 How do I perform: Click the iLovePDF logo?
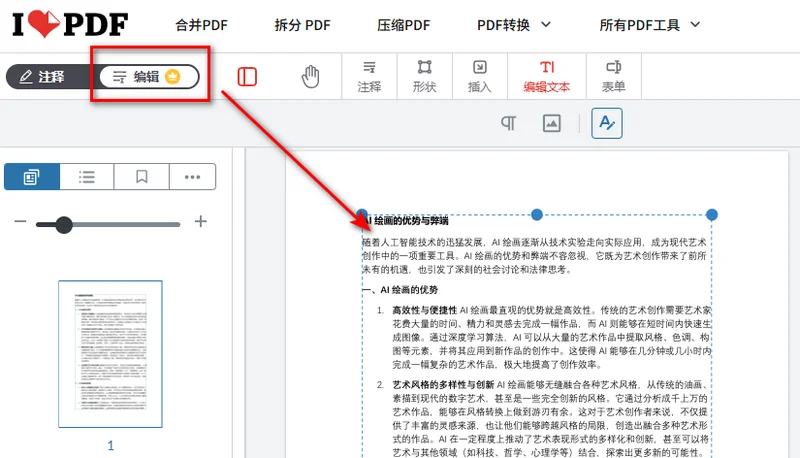pos(70,24)
